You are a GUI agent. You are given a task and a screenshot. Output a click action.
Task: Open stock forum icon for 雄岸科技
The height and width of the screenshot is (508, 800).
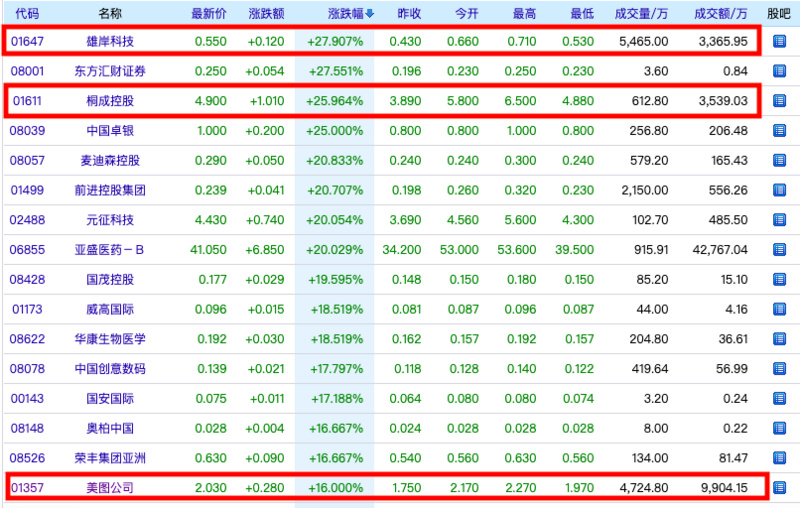point(779,41)
